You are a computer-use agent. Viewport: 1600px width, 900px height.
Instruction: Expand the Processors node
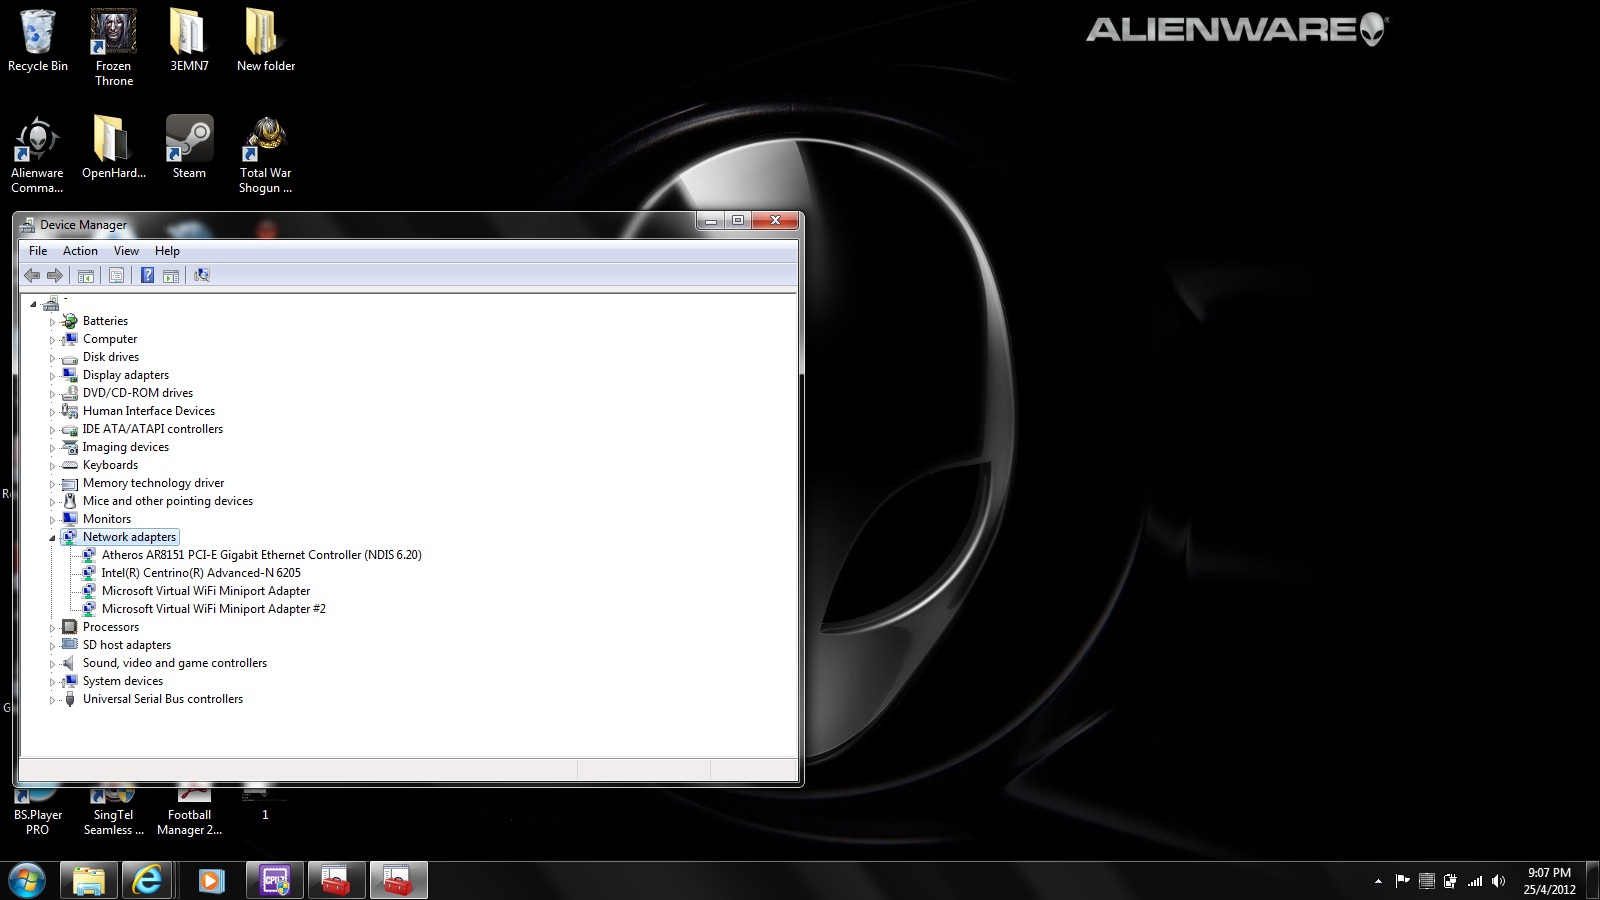(x=52, y=628)
